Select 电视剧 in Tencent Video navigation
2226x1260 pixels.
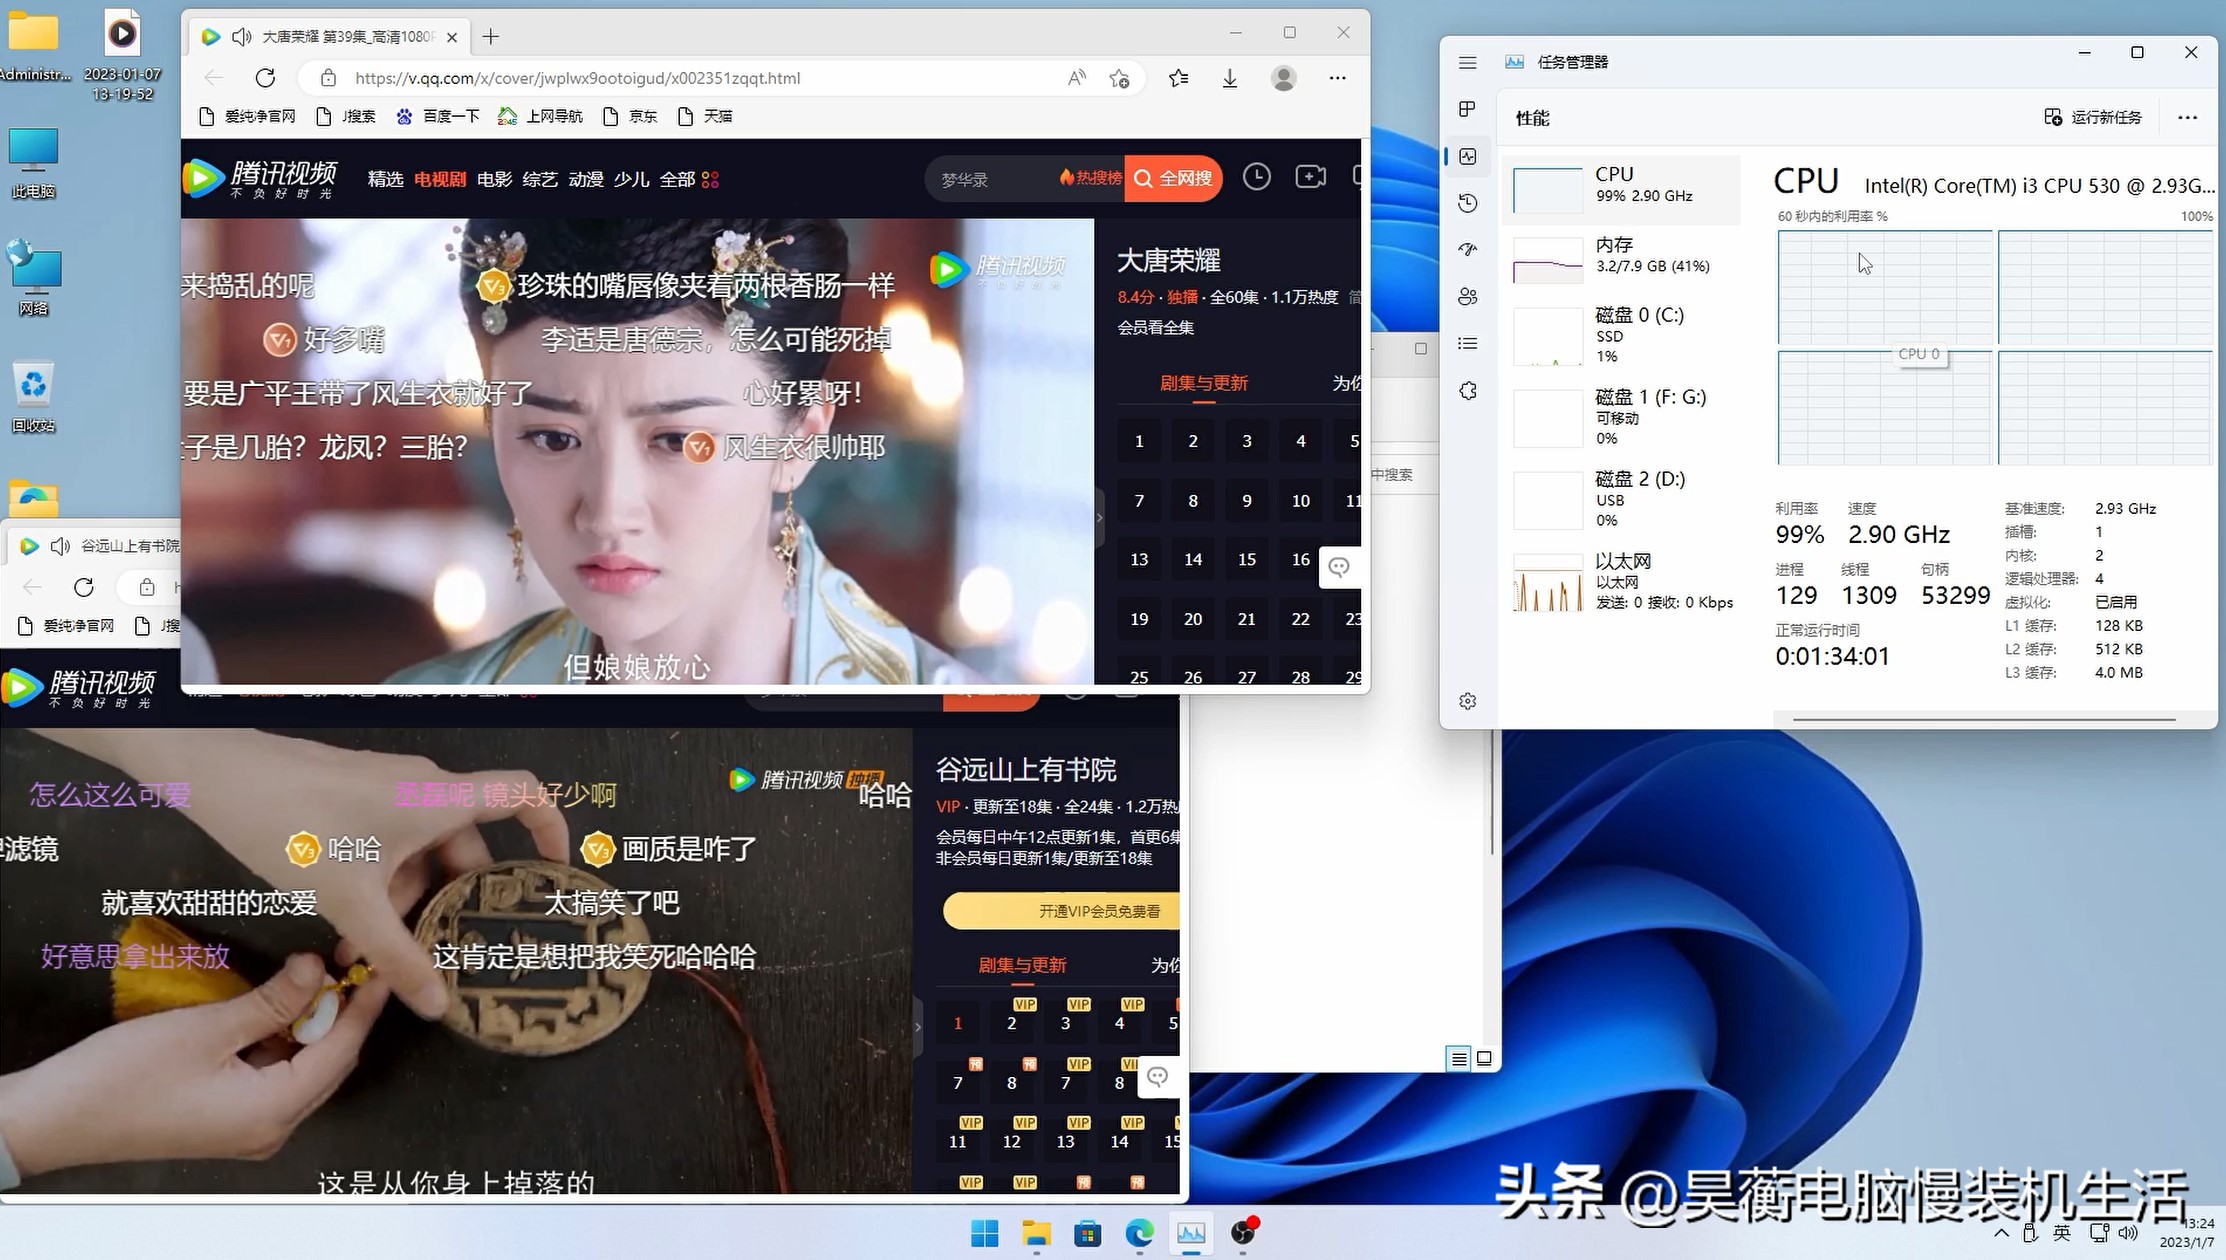tap(440, 179)
